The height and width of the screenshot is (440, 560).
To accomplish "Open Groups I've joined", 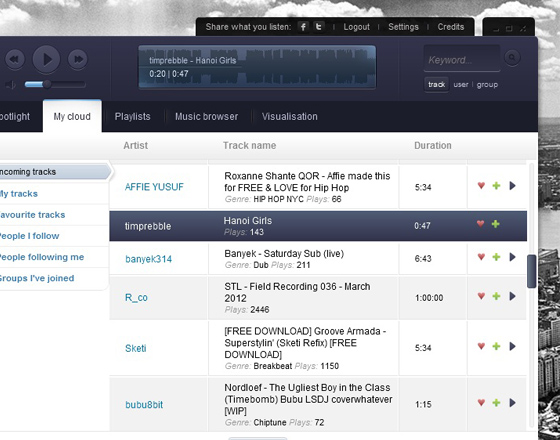I will click(37, 278).
